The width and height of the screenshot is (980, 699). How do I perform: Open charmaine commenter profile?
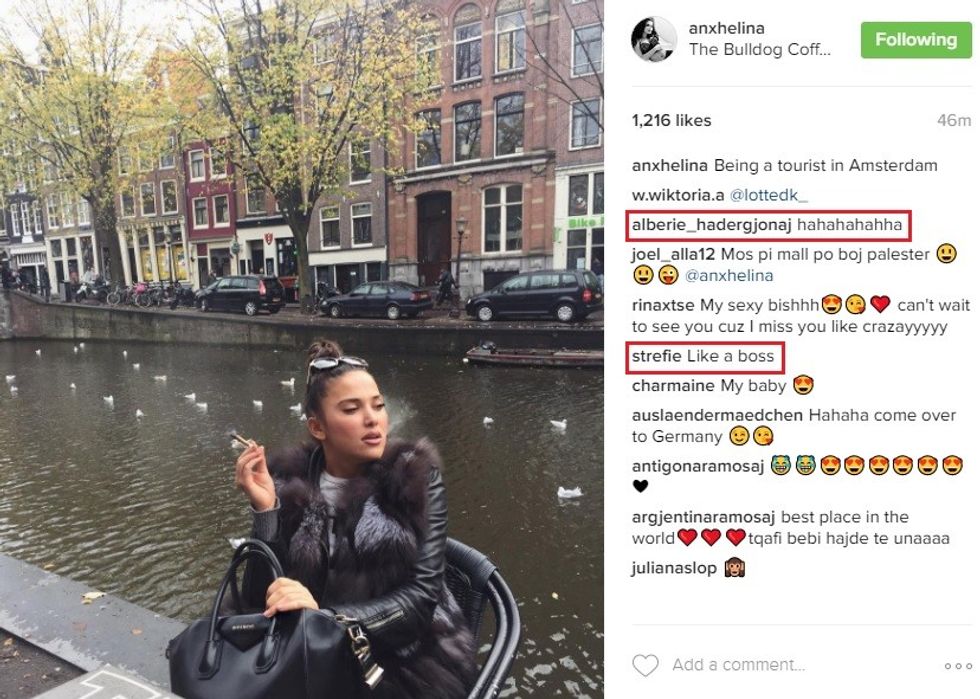pyautogui.click(x=673, y=386)
